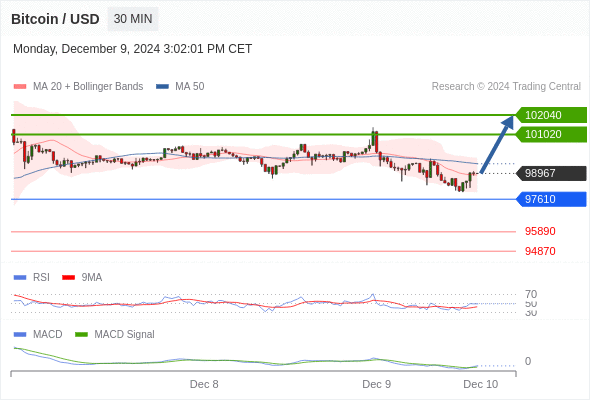The image size is (590, 400).
Task: Click the Dec 9 time axis label
Action: pos(376,384)
